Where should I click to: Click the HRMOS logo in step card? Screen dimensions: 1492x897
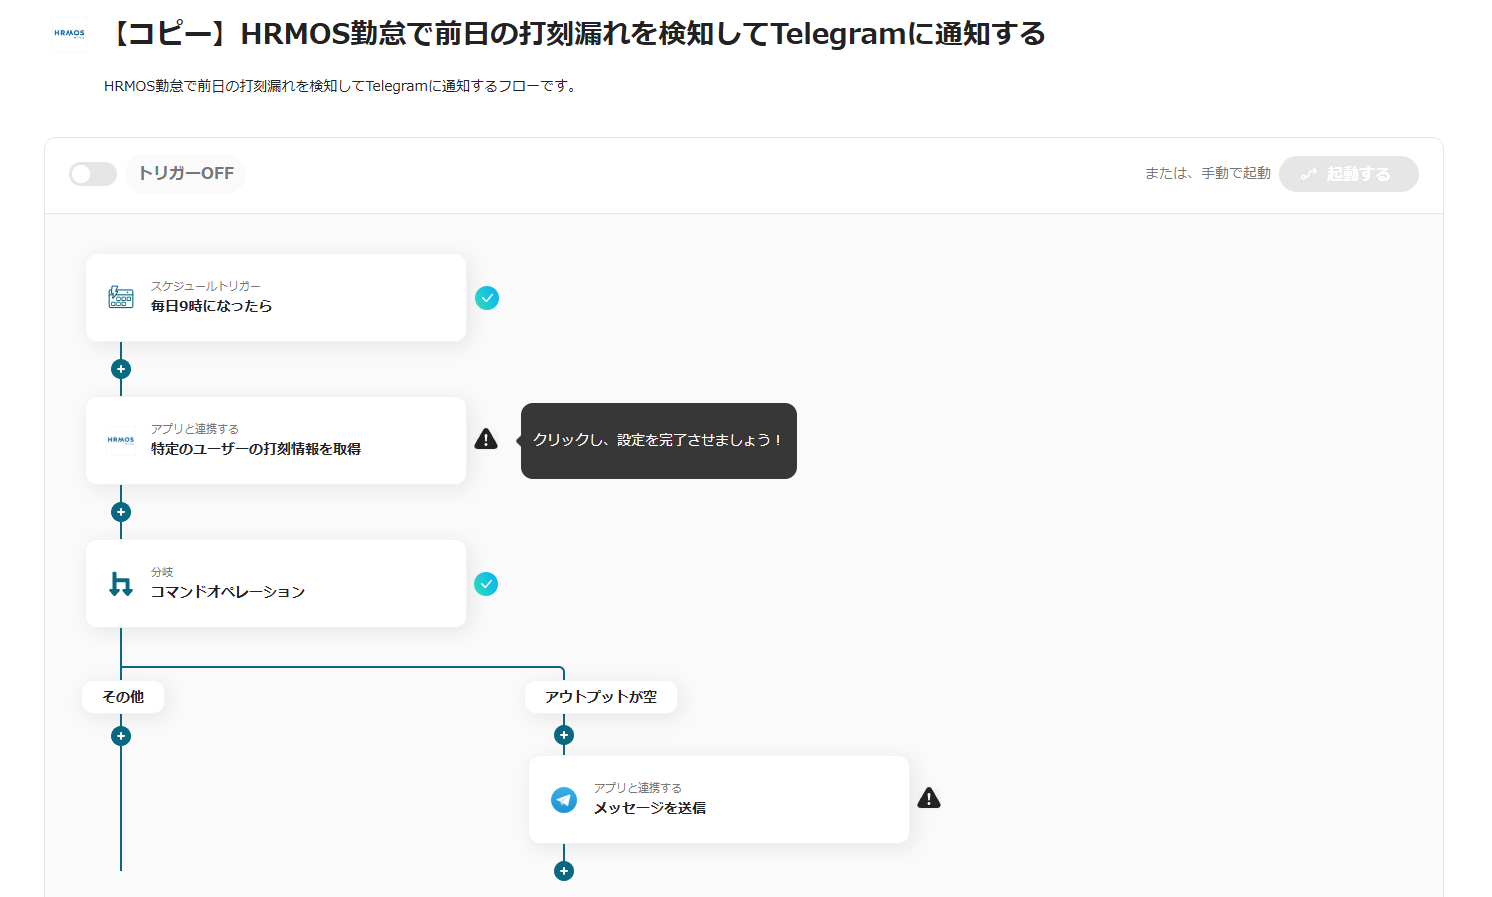[x=121, y=440]
